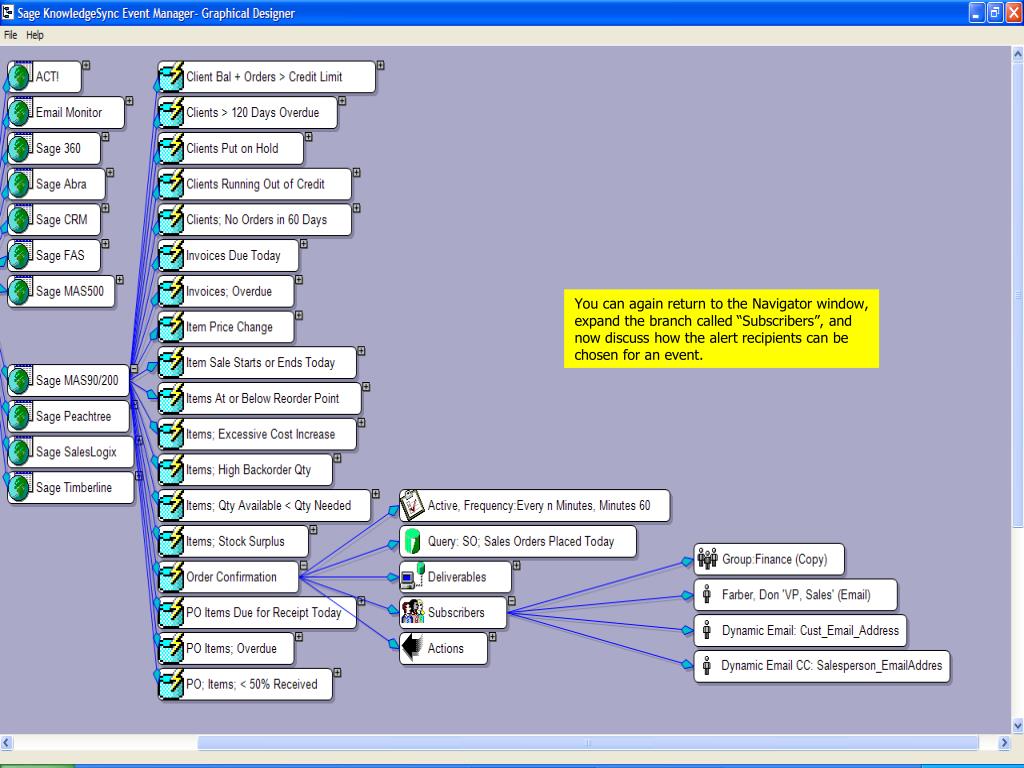1024x768 pixels.
Task: Expand the Deliverables node
Action: [516, 566]
